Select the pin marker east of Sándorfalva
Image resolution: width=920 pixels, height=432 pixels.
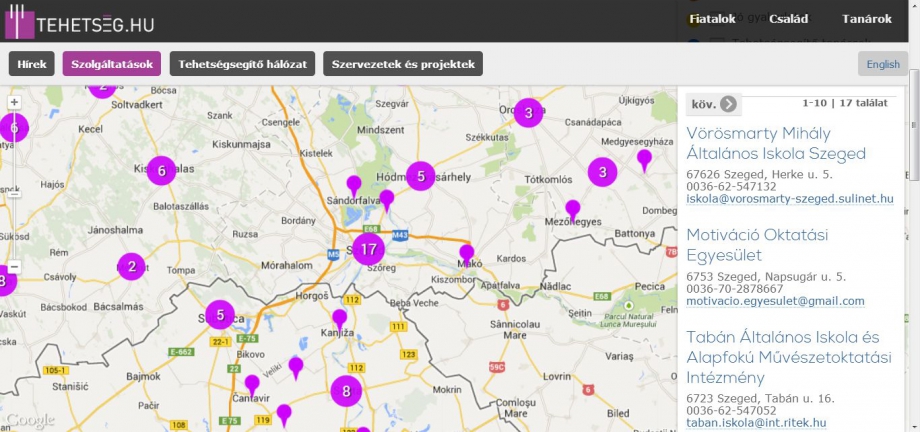(x=387, y=200)
